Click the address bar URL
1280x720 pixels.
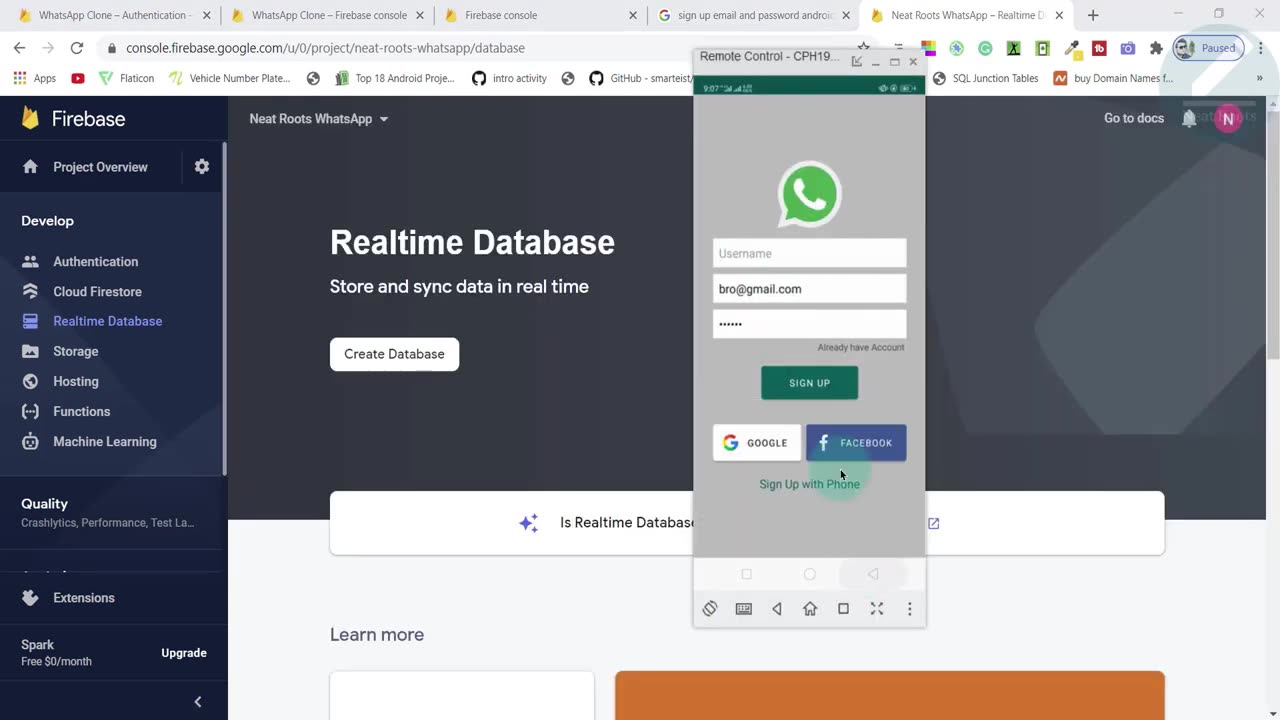click(x=325, y=48)
